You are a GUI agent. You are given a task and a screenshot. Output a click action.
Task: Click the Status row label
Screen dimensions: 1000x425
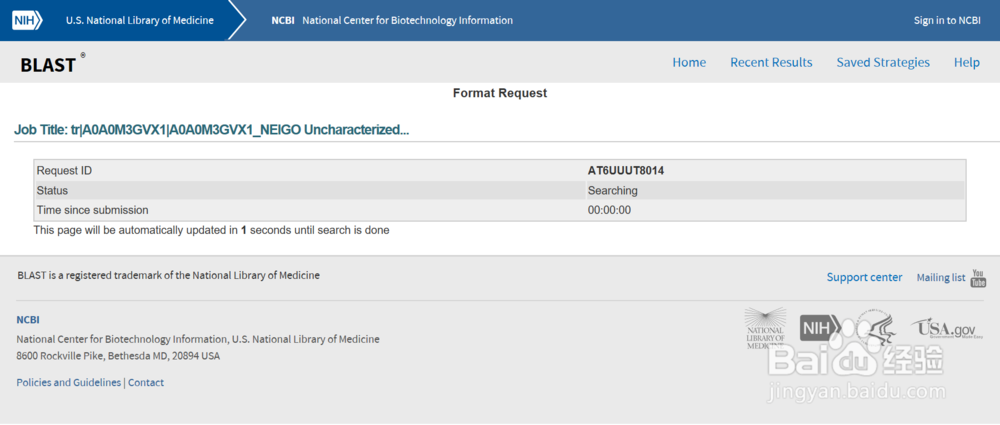(x=52, y=190)
